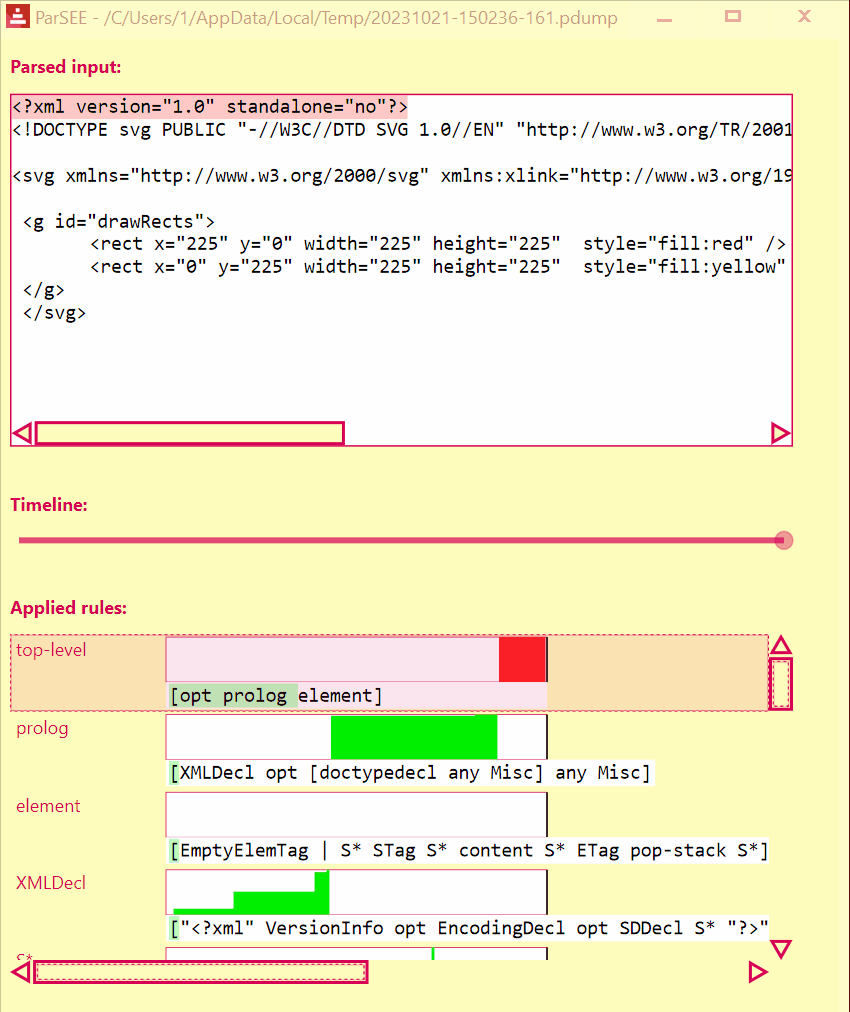Select the XMLDecl rule label
850x1012 pixels.
coord(50,883)
